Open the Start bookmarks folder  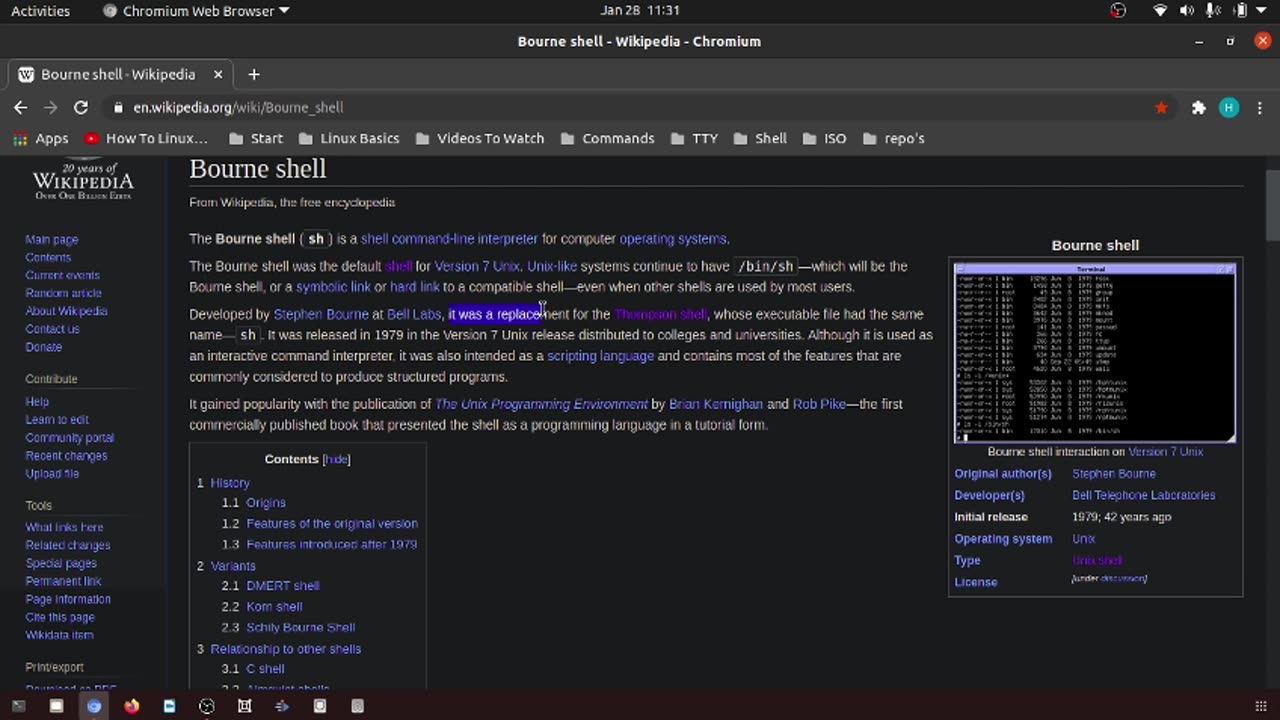click(255, 138)
